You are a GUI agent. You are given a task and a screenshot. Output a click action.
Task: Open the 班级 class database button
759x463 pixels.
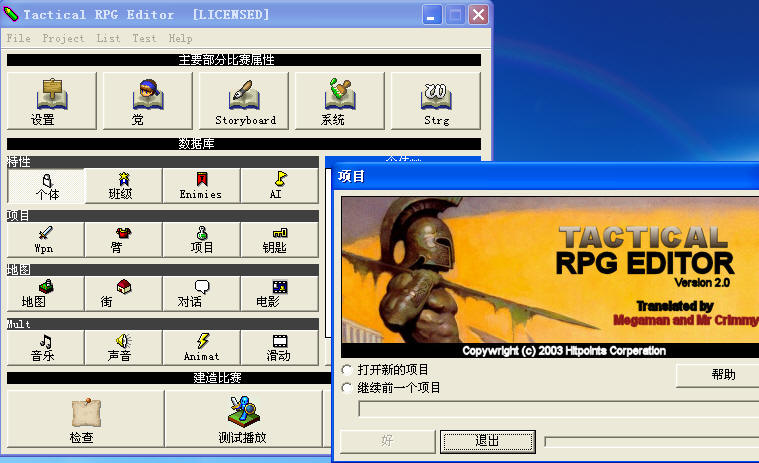coord(123,186)
